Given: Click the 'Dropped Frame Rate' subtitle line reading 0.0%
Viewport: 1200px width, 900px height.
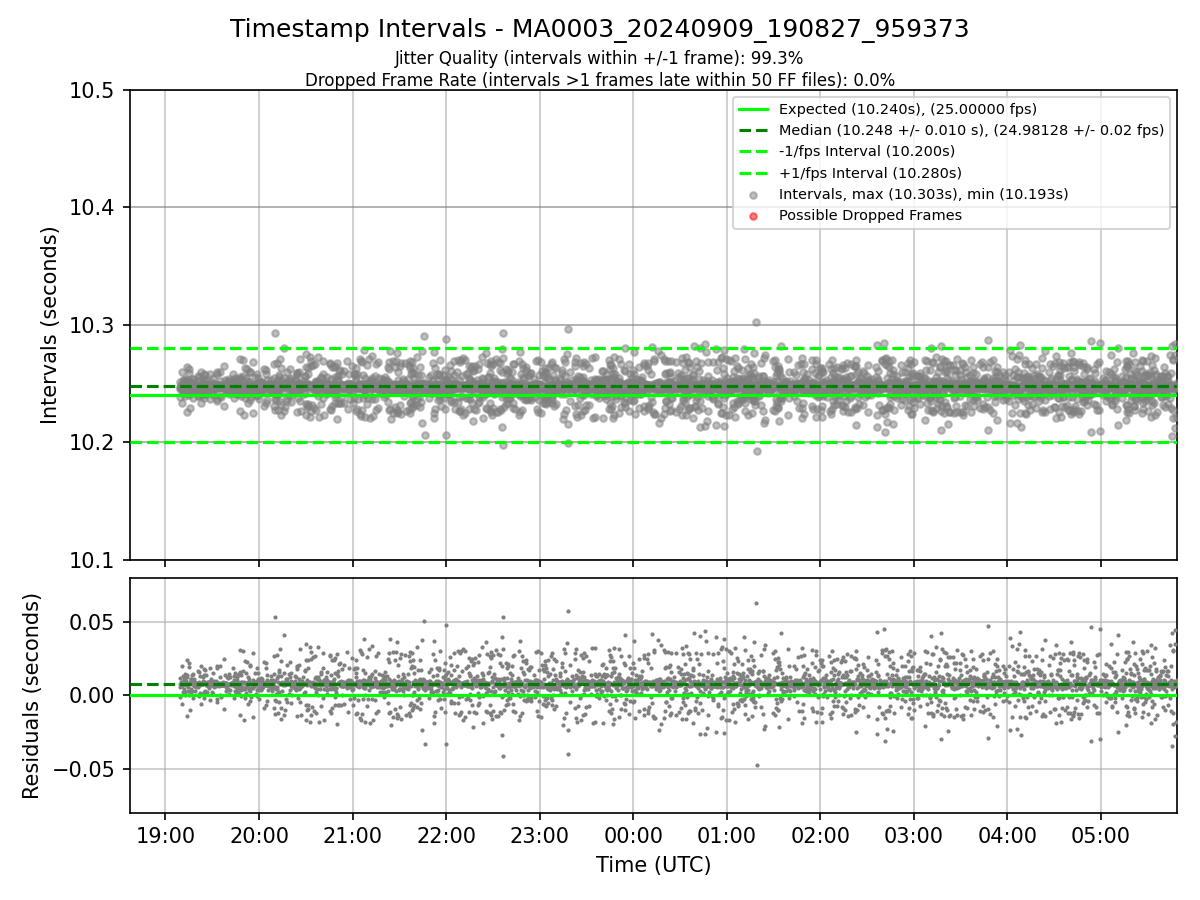Looking at the screenshot, I should [599, 79].
